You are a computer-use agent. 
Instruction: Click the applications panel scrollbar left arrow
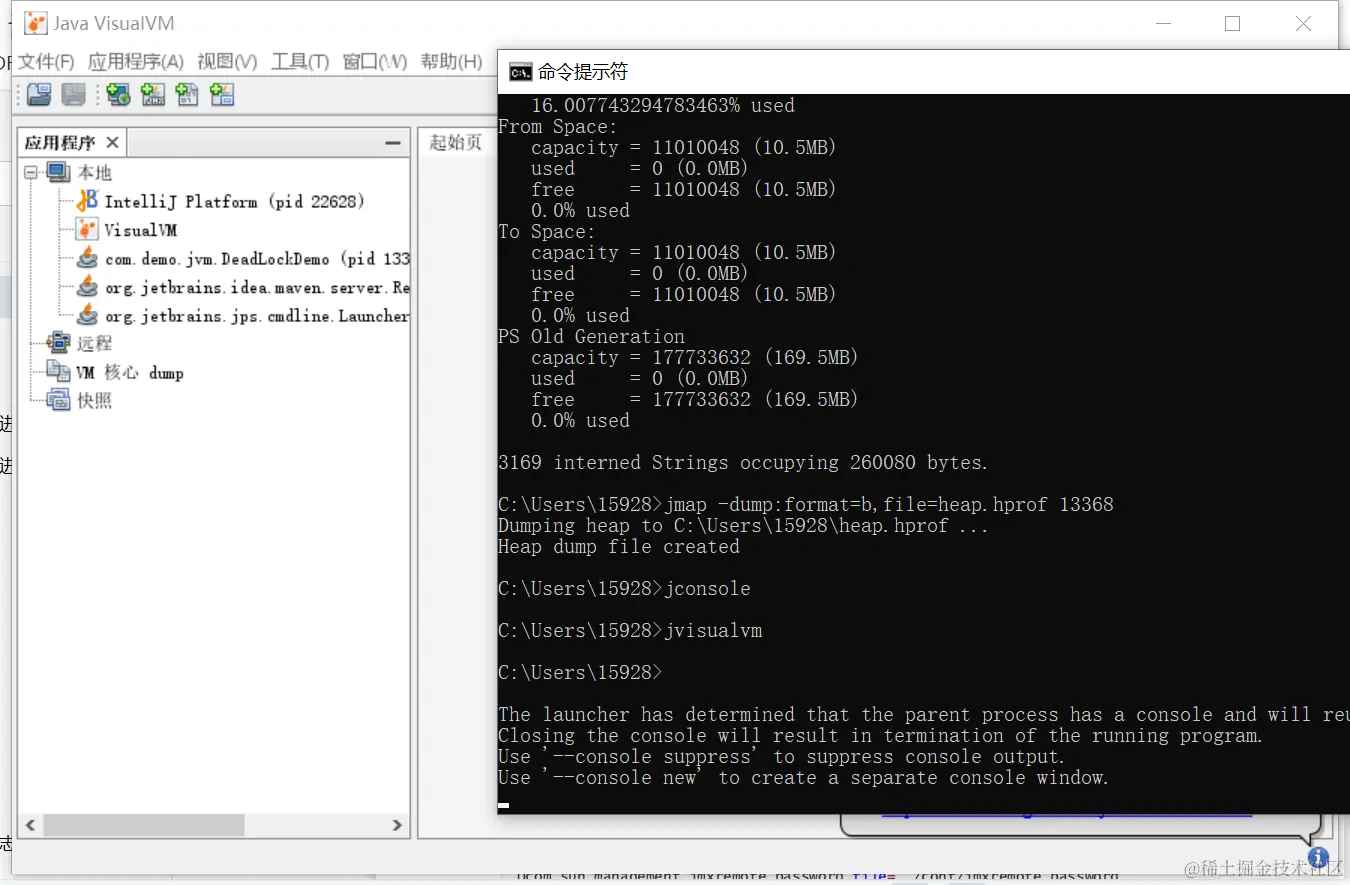(x=30, y=826)
